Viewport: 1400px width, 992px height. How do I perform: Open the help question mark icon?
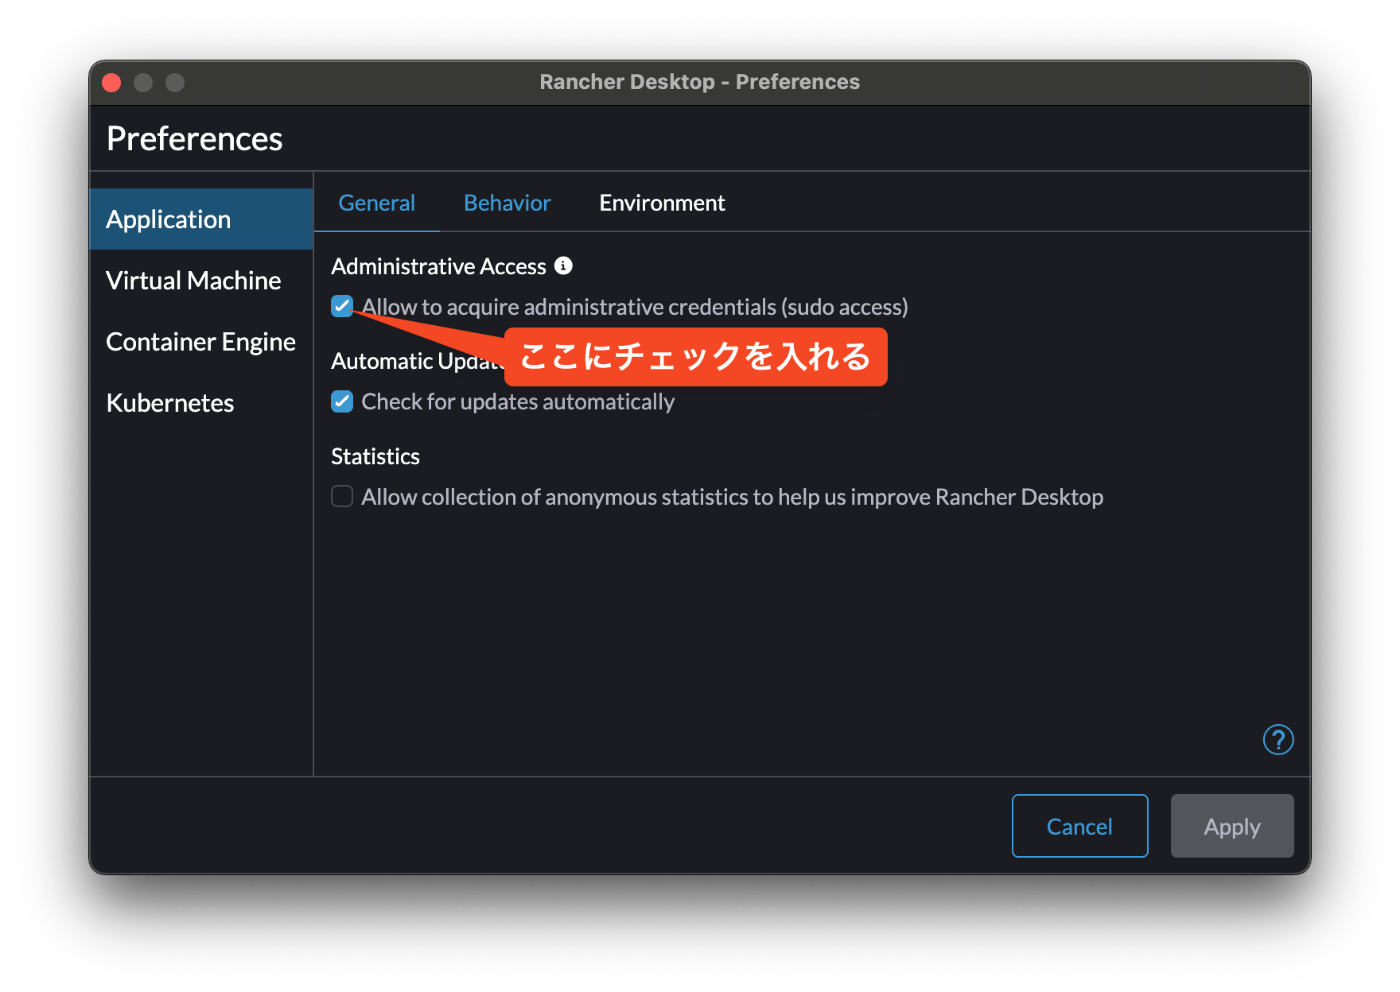(1278, 740)
